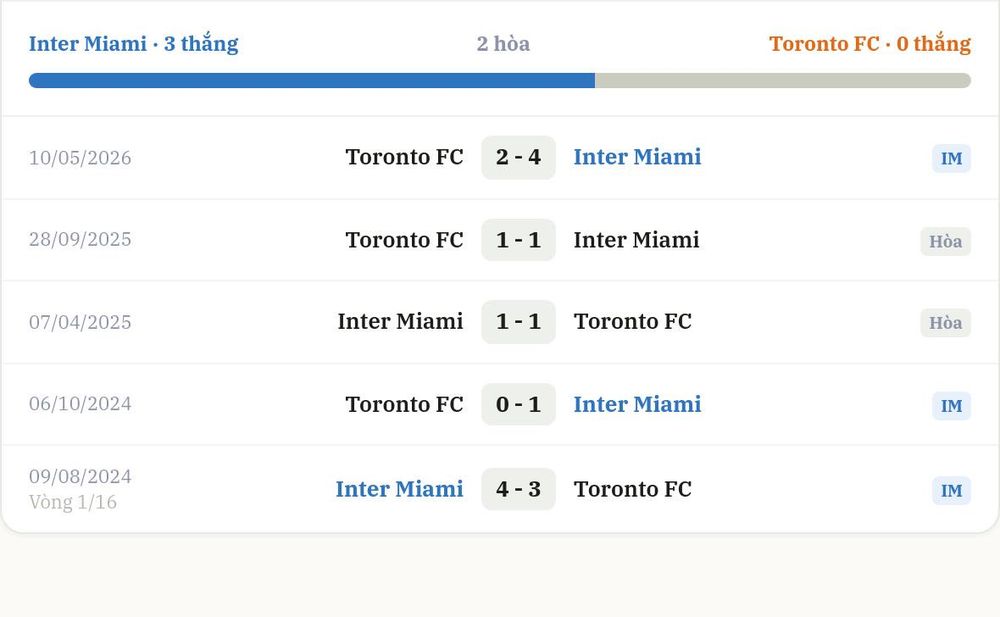Open Inter Miami link in 10/05/2026 row
This screenshot has height=617, width=1000.
point(637,157)
